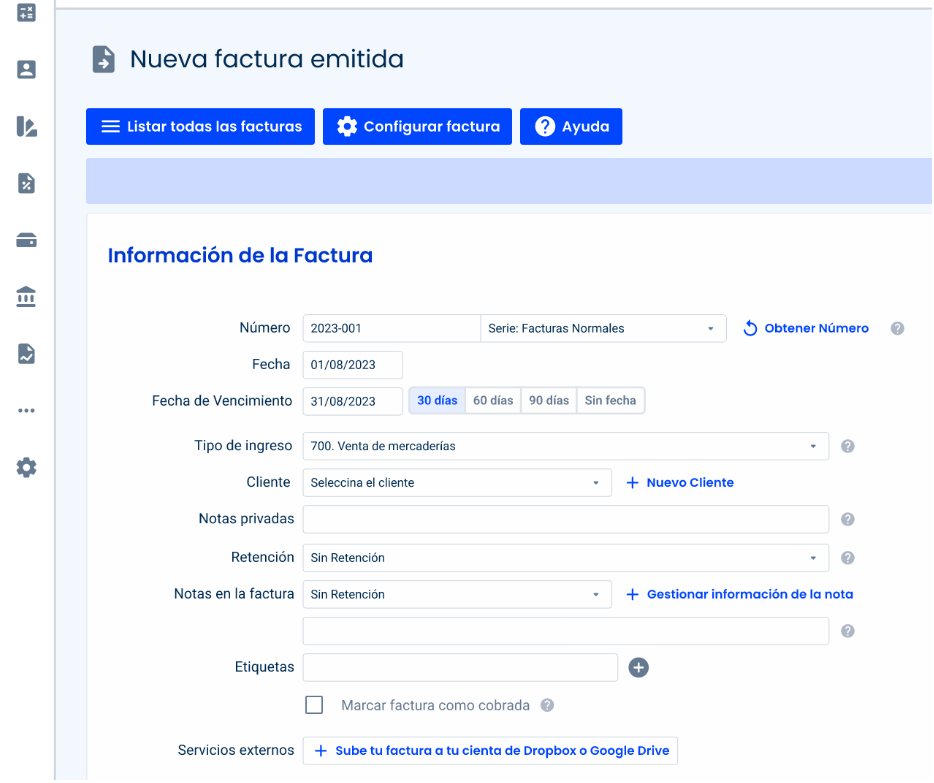
Task: Expand the Cliente selection dropdown
Action: 456,483
